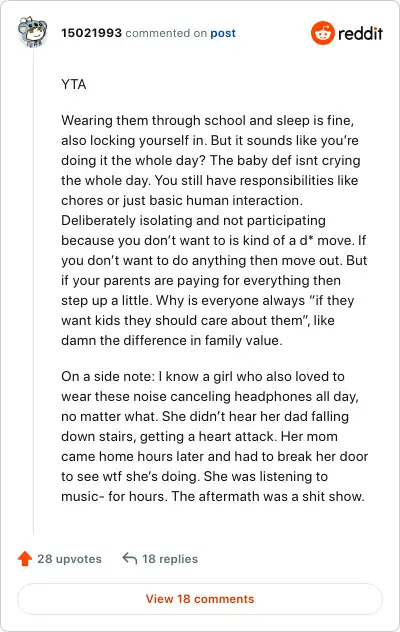Viewport: 400px width, 632px height.
Task: Click the orange upvote arrow
Action: (x=25, y=559)
